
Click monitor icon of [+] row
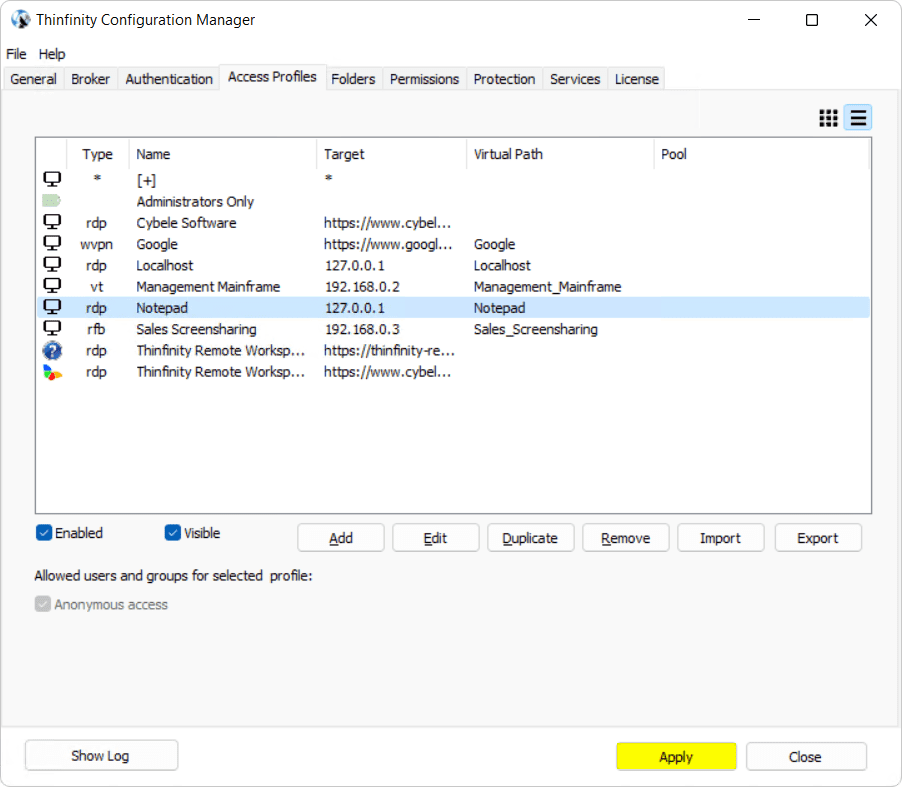pyautogui.click(x=52, y=179)
